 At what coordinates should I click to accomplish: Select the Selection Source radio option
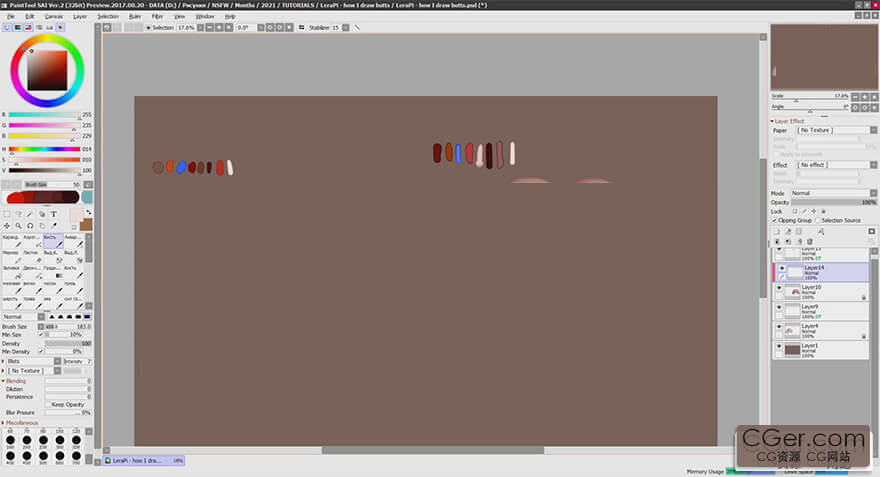pos(818,220)
